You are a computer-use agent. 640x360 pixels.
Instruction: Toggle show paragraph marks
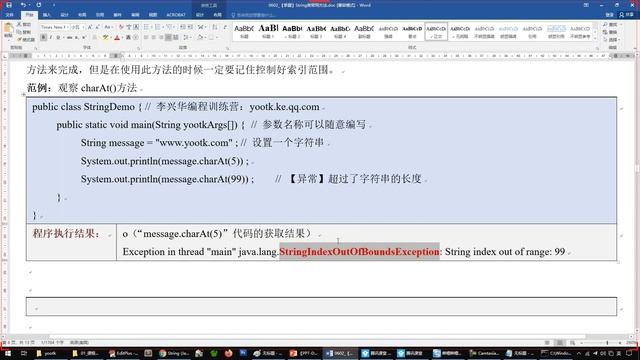224,27
